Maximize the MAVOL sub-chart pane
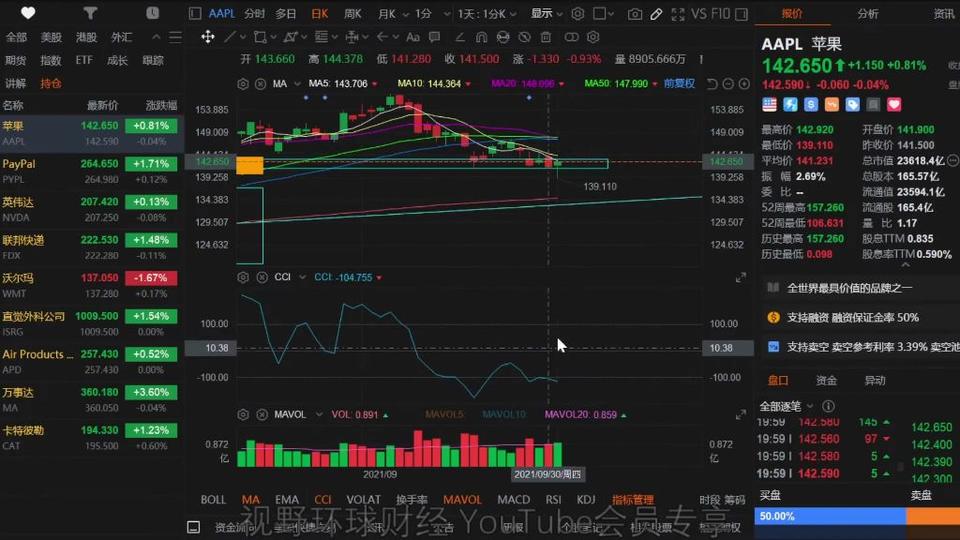 [x=741, y=414]
